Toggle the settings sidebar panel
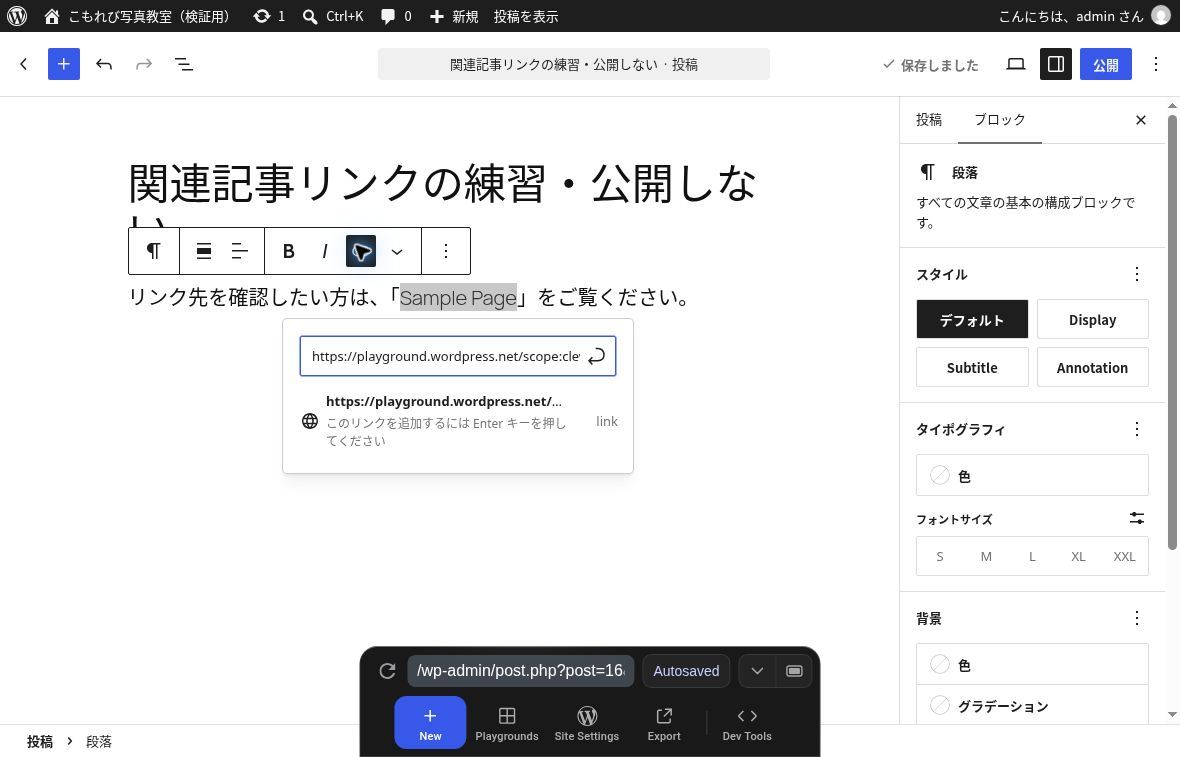The width and height of the screenshot is (1180, 757). click(1056, 65)
